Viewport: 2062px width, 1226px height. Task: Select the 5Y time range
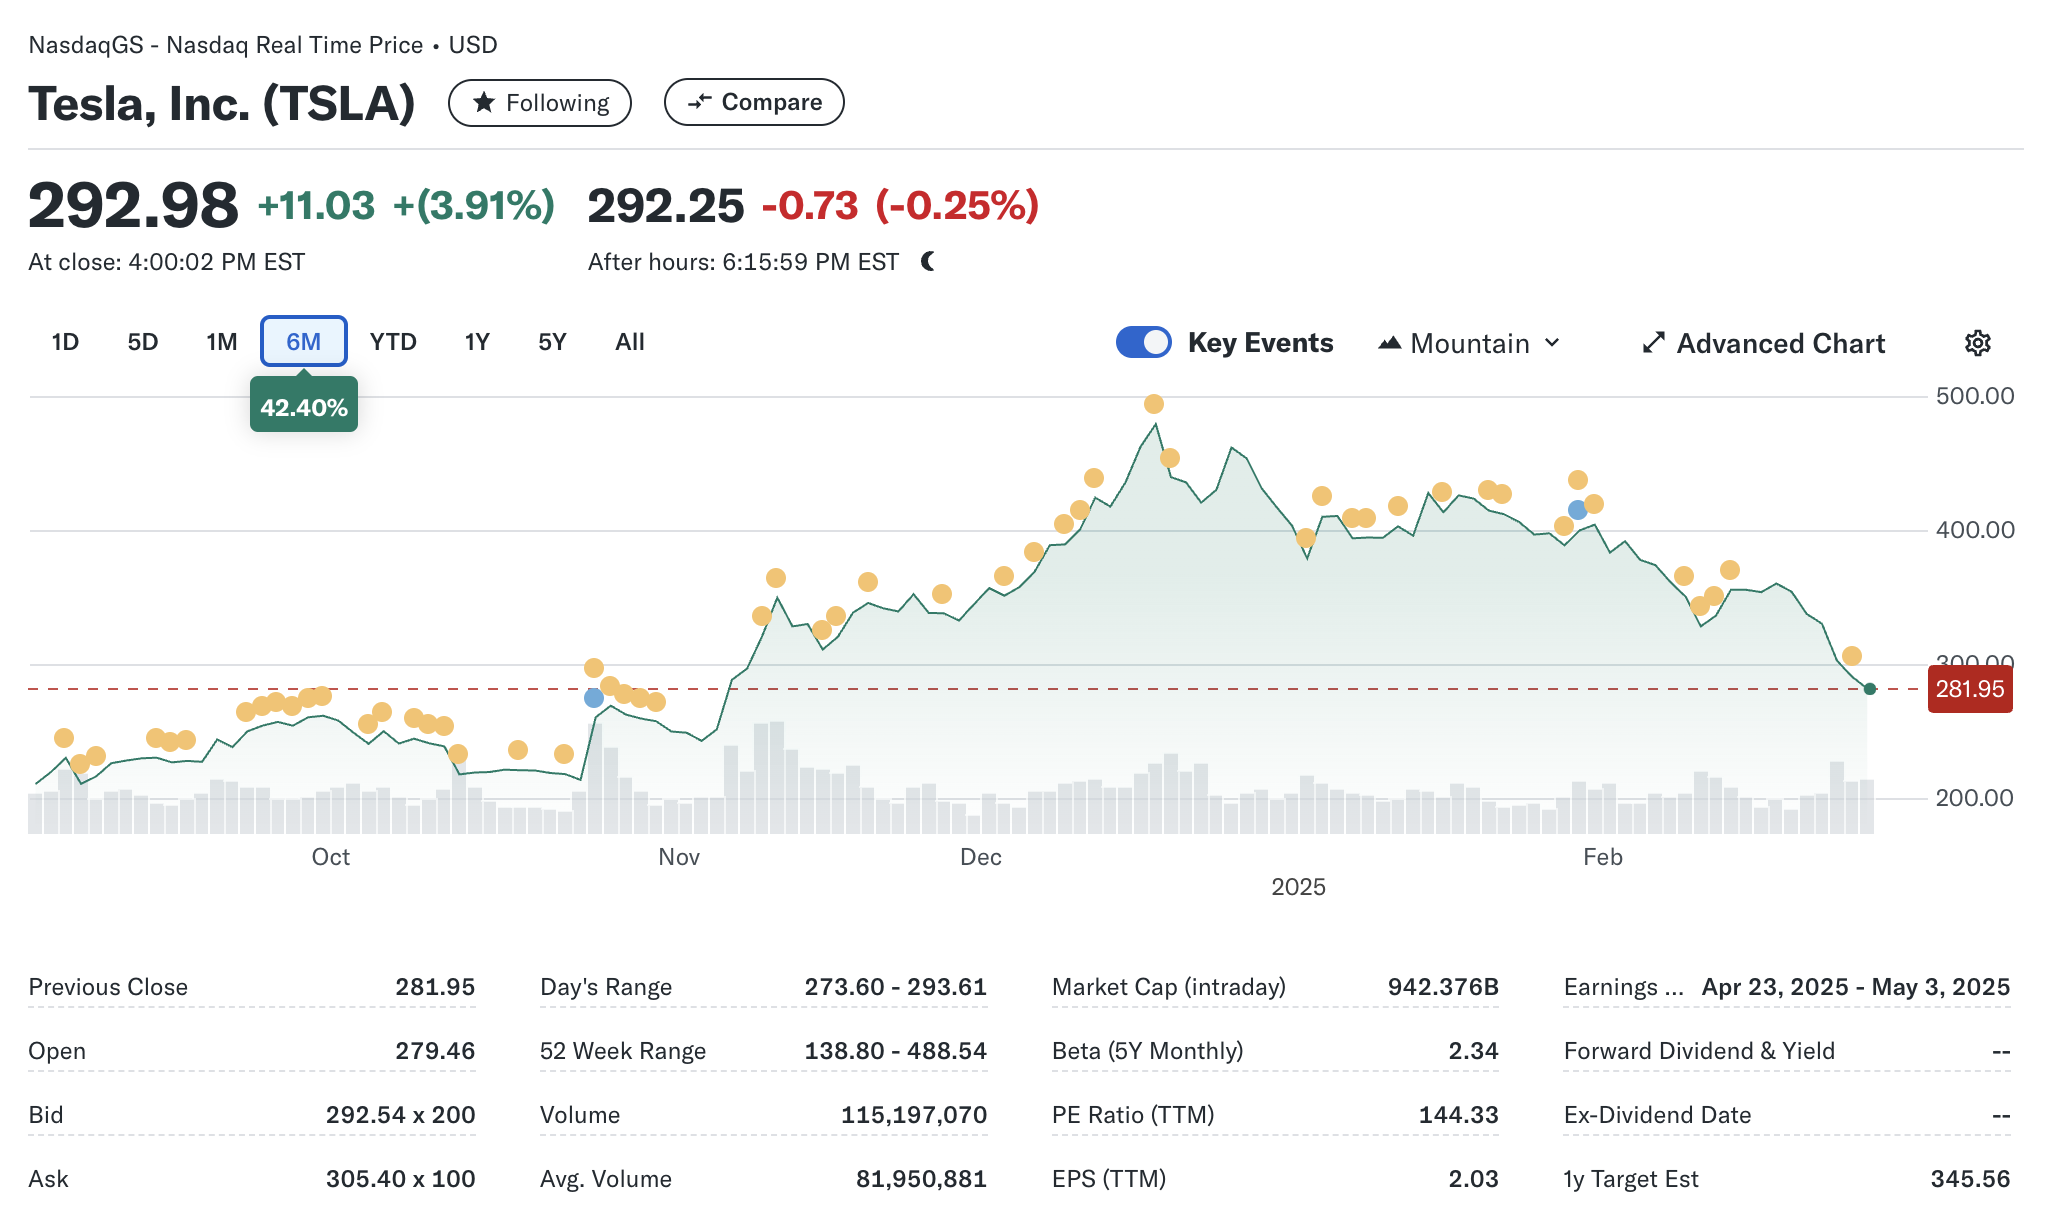[552, 342]
